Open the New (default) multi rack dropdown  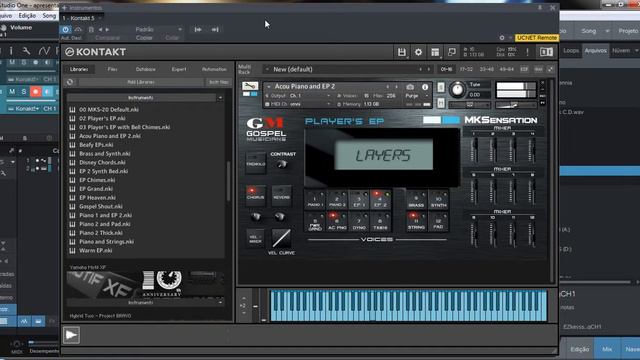pos(347,69)
